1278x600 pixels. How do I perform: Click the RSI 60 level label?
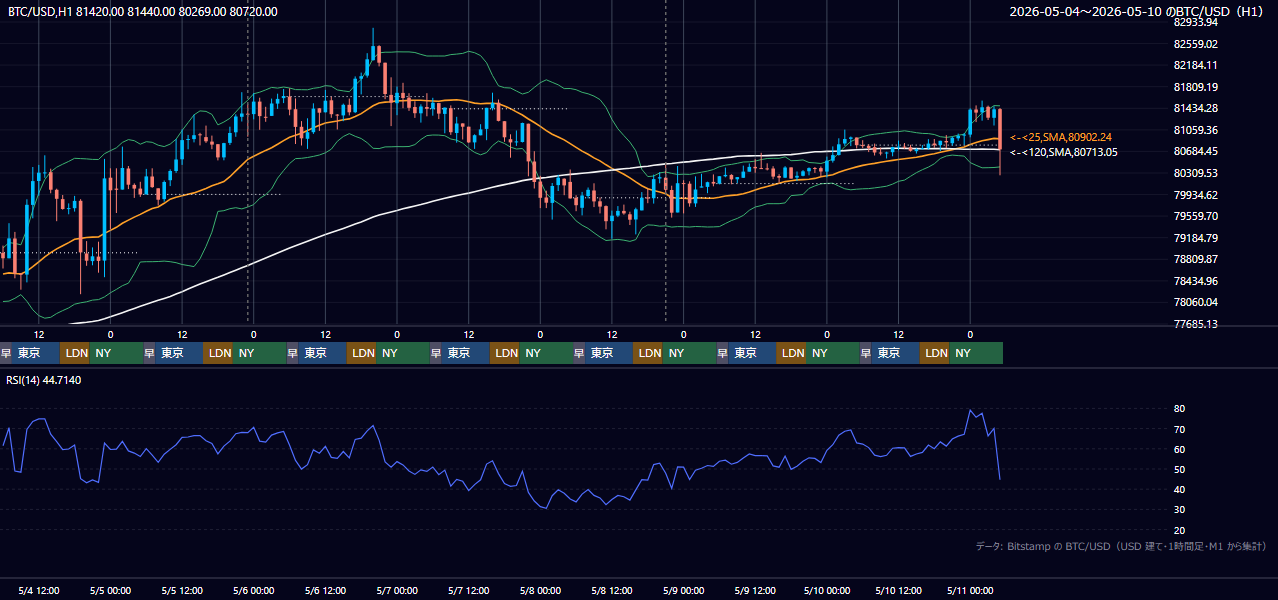[x=1179, y=449]
